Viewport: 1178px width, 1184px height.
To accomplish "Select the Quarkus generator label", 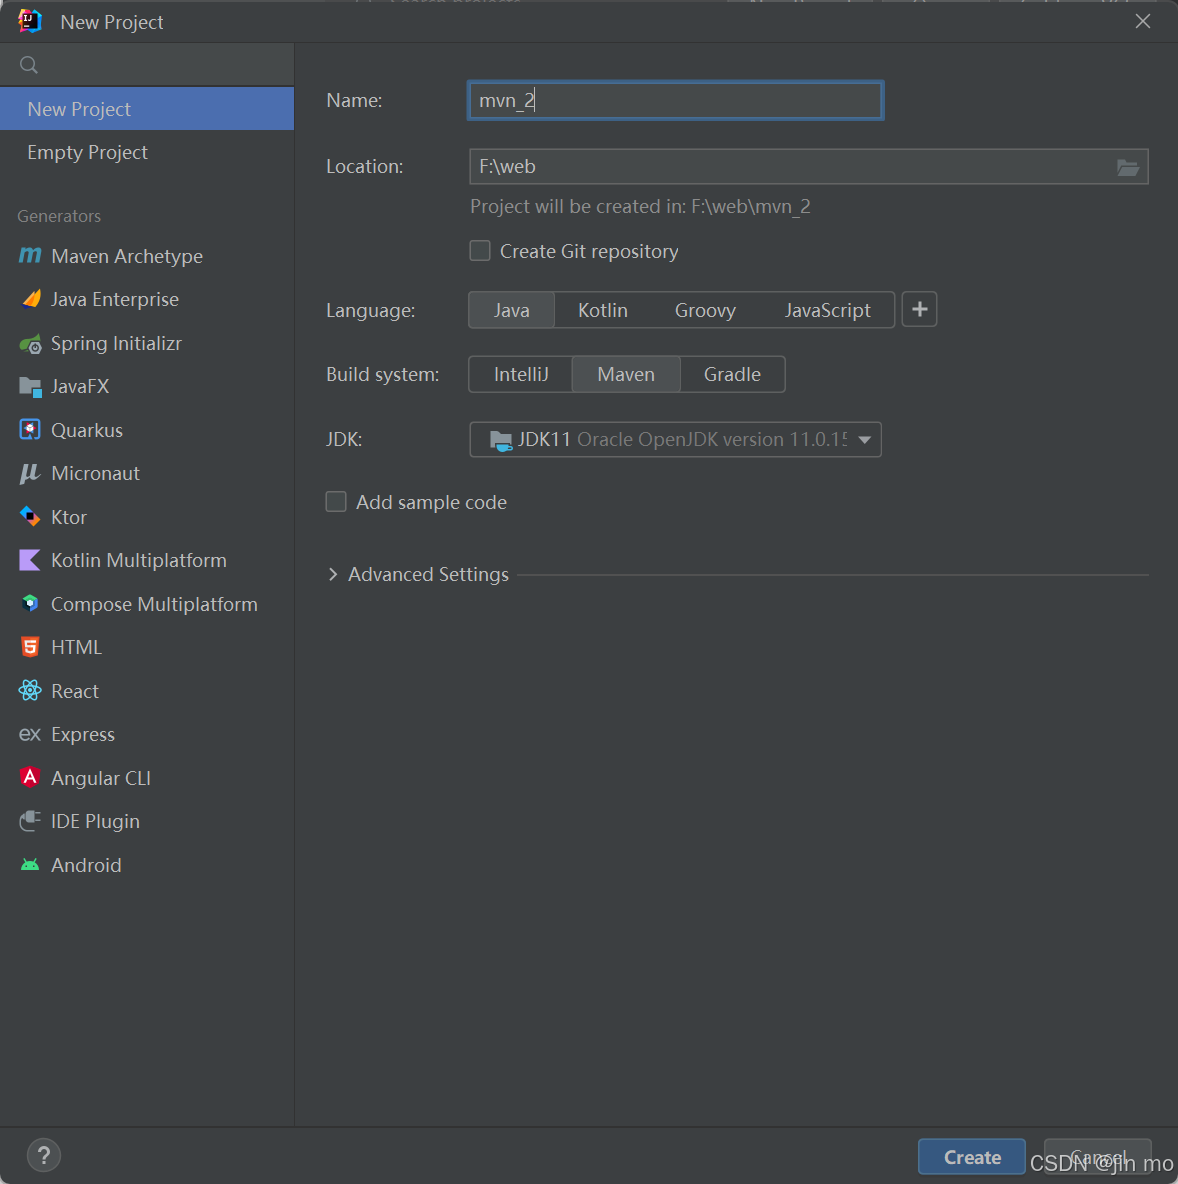I will point(87,430).
